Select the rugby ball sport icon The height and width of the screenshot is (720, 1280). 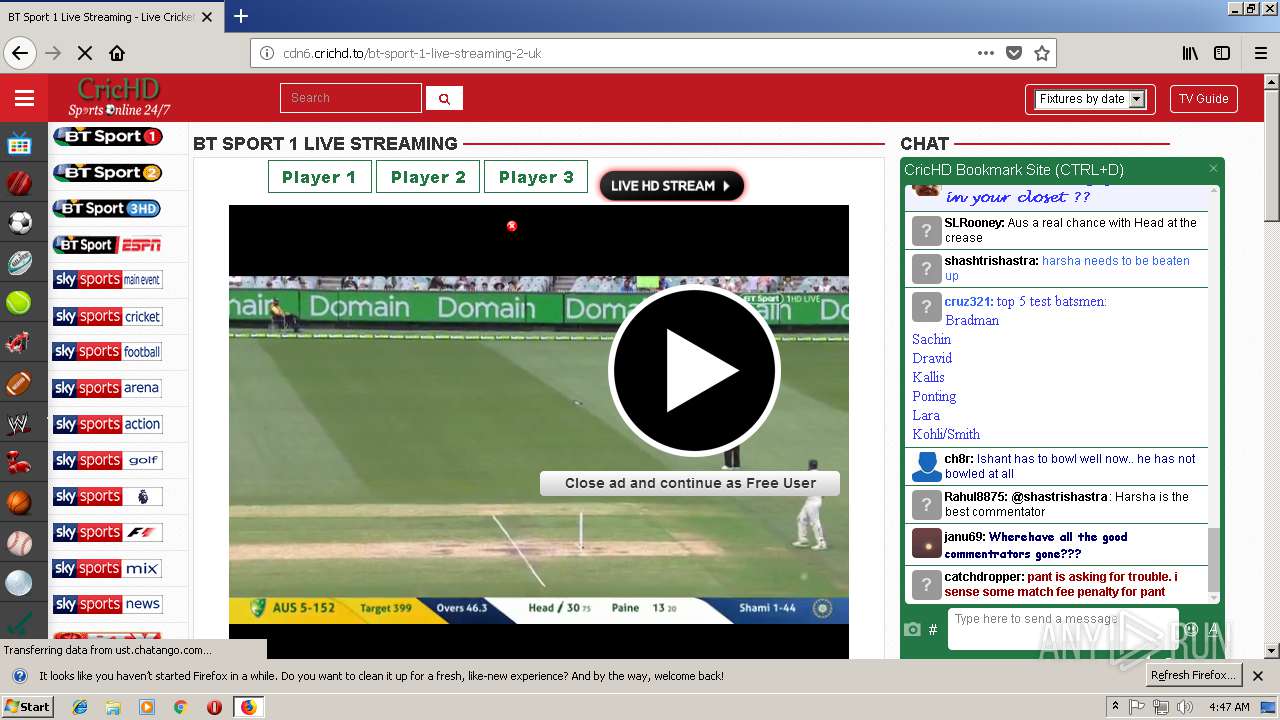(x=20, y=262)
